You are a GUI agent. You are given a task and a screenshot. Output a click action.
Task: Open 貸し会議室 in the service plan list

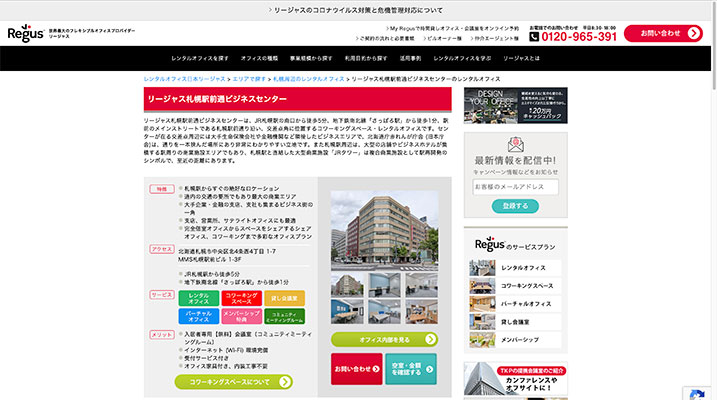(x=515, y=322)
